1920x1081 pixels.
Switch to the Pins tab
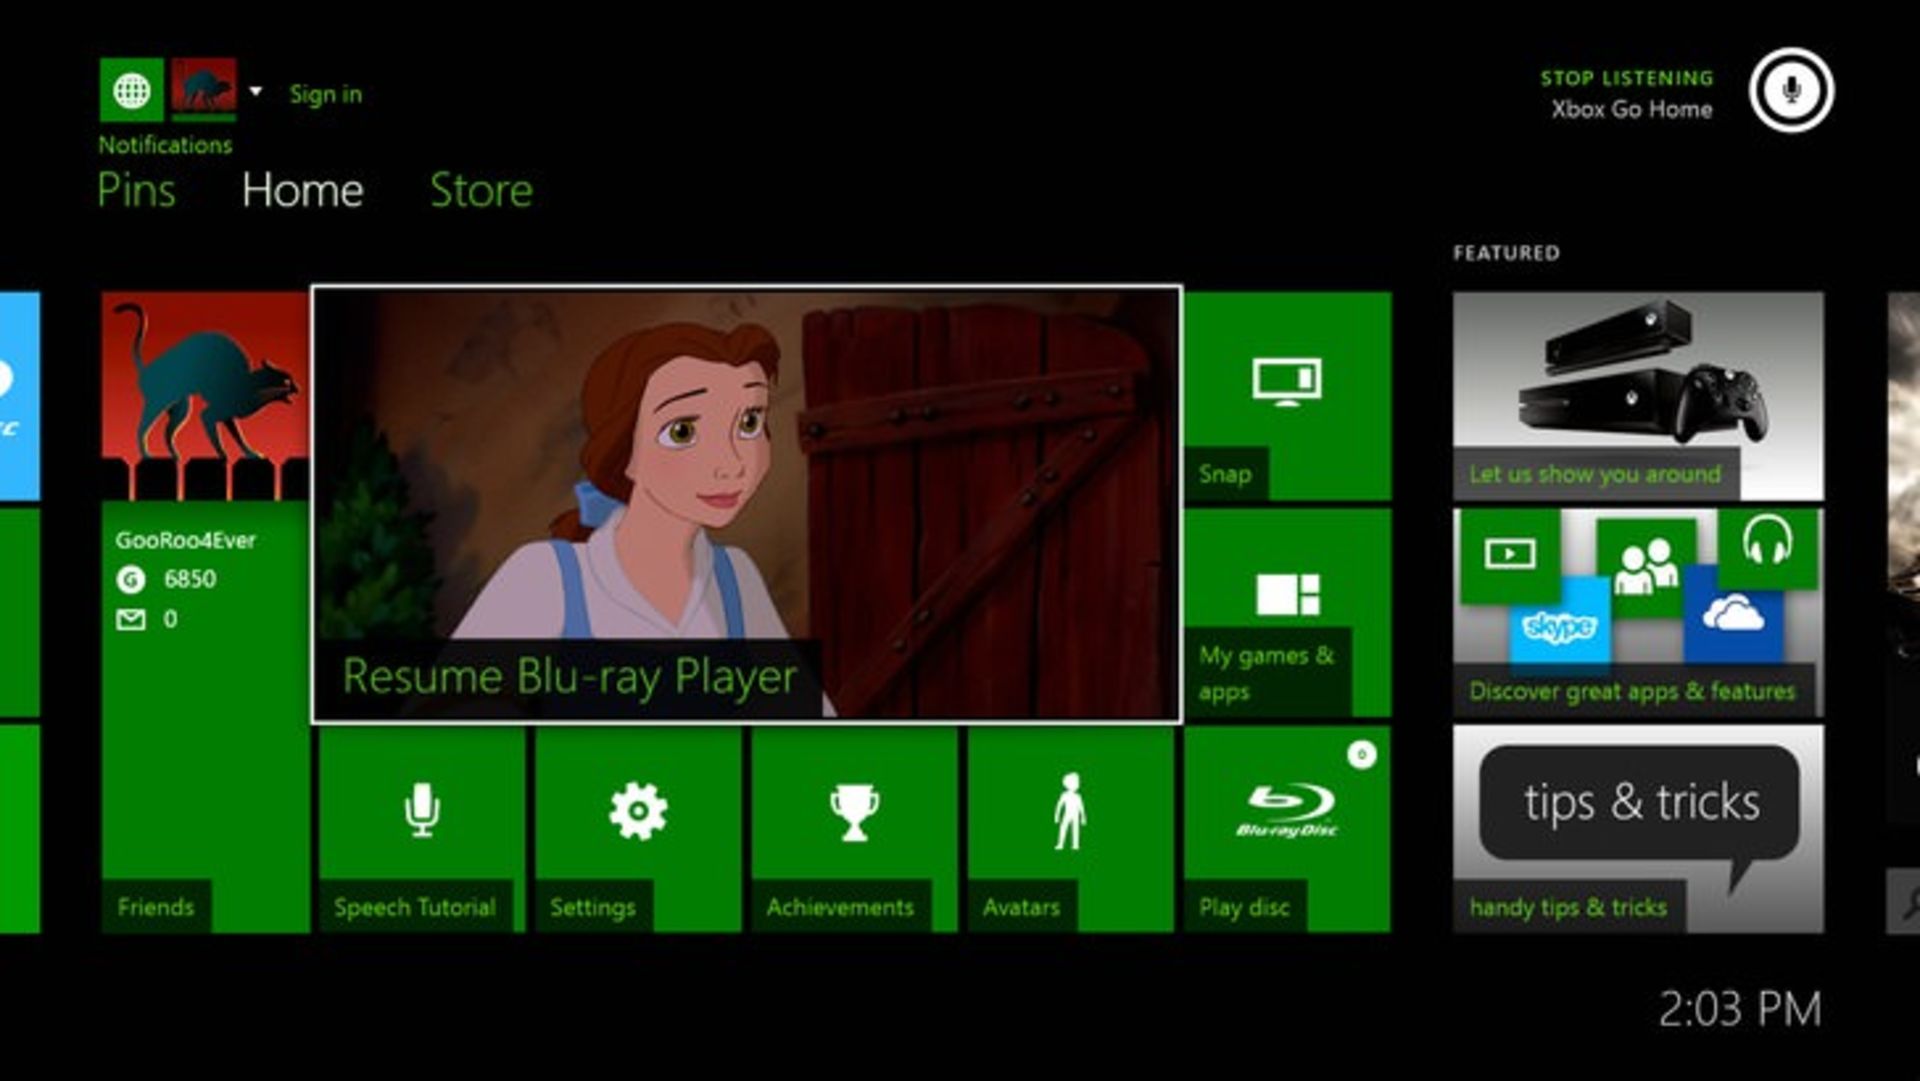[136, 190]
